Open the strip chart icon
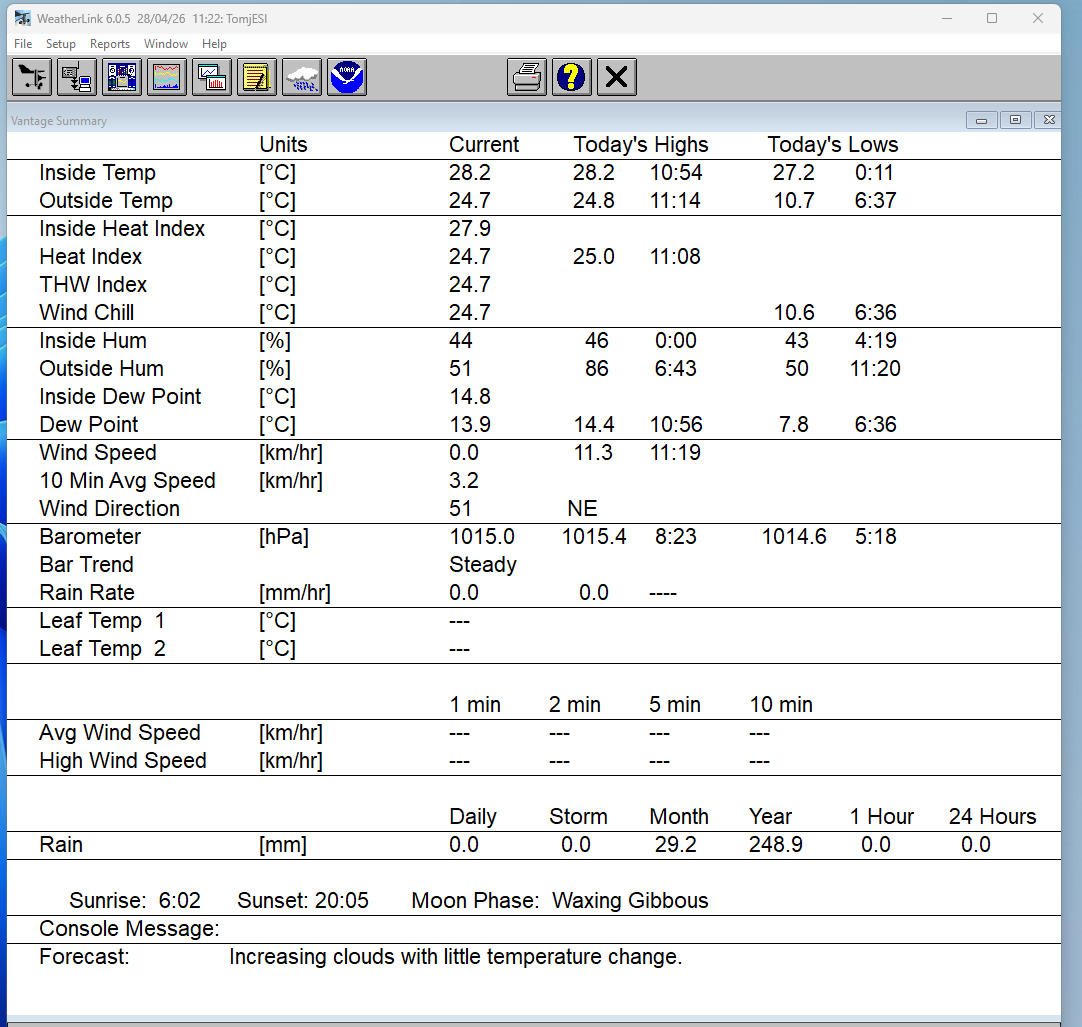Viewport: 1082px width, 1027px height. (167, 77)
